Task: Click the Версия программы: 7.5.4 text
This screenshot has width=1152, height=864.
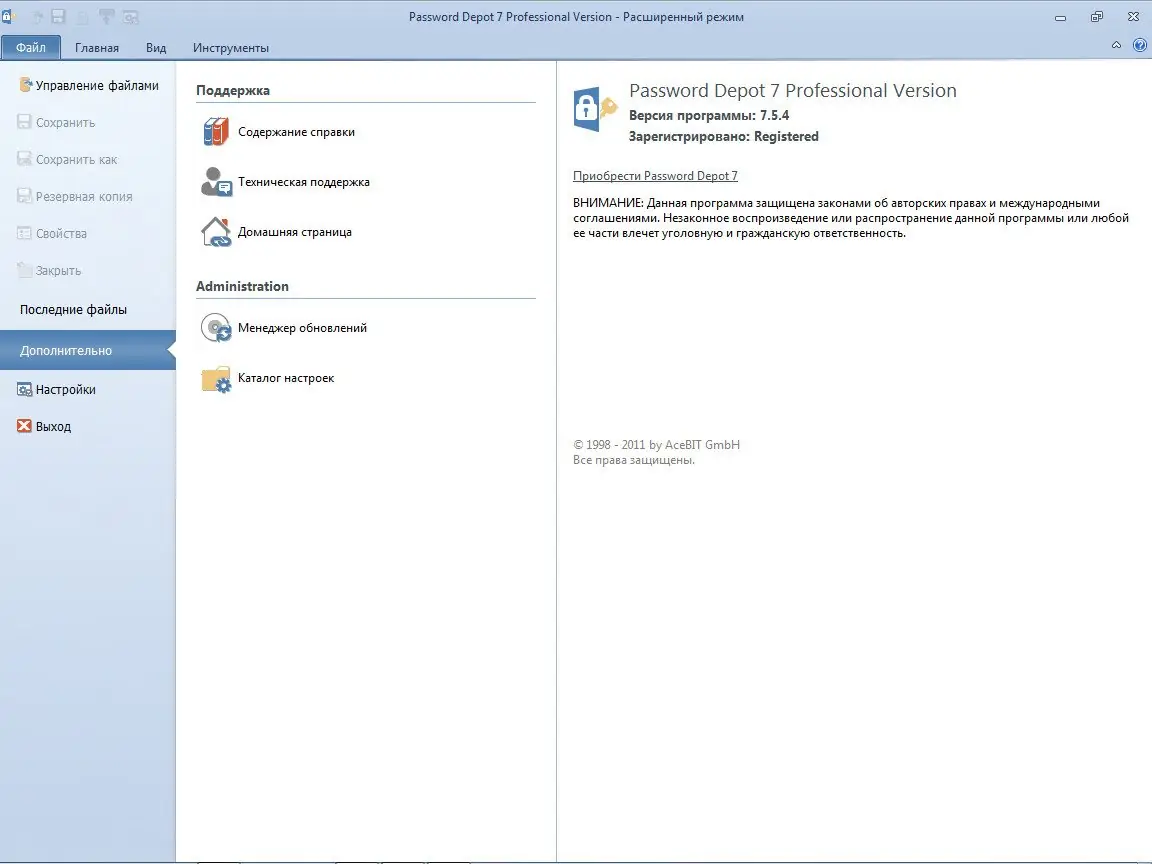Action: pyautogui.click(x=709, y=115)
